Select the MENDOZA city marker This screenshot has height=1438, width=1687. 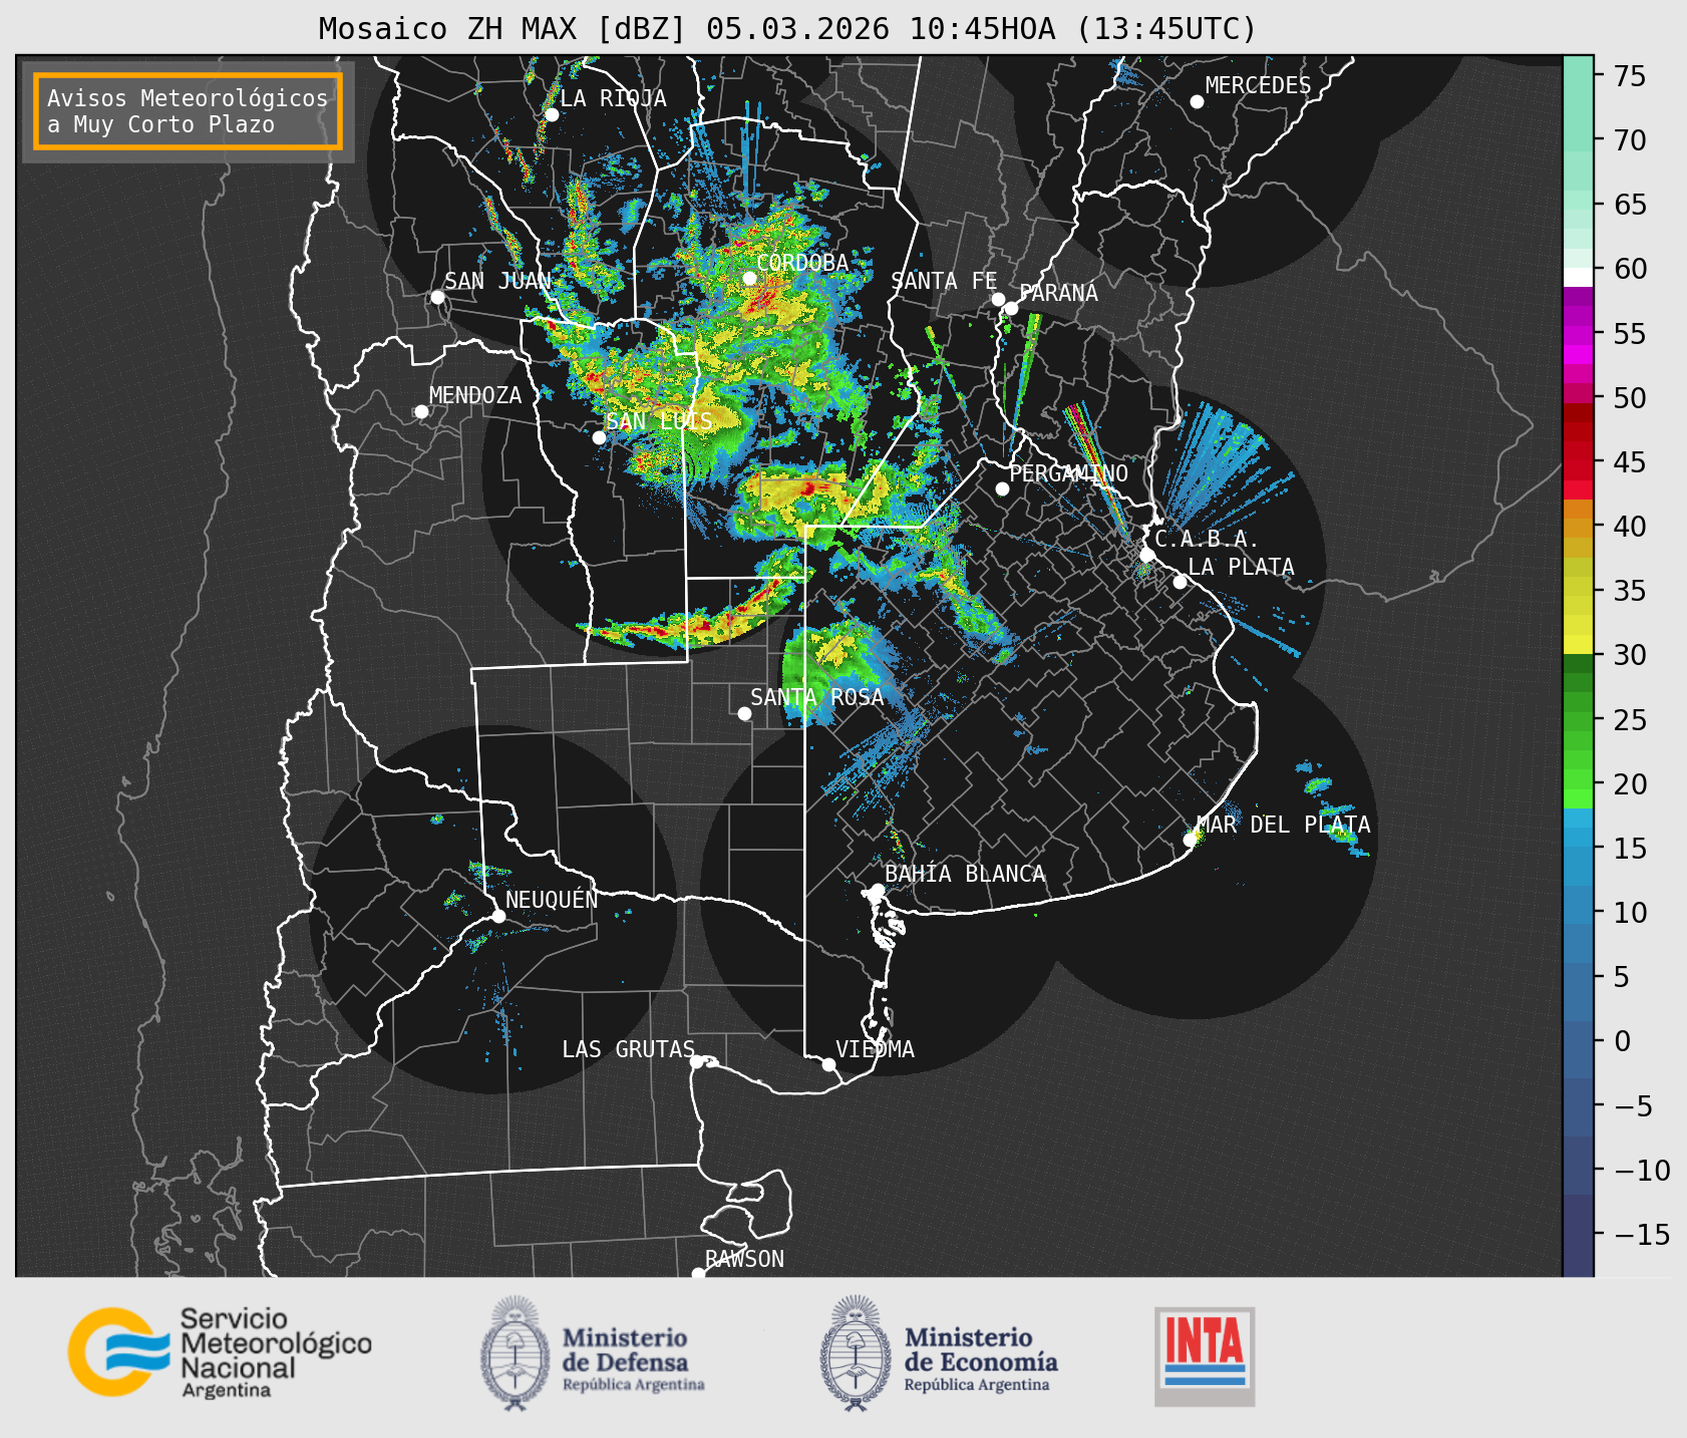421,412
